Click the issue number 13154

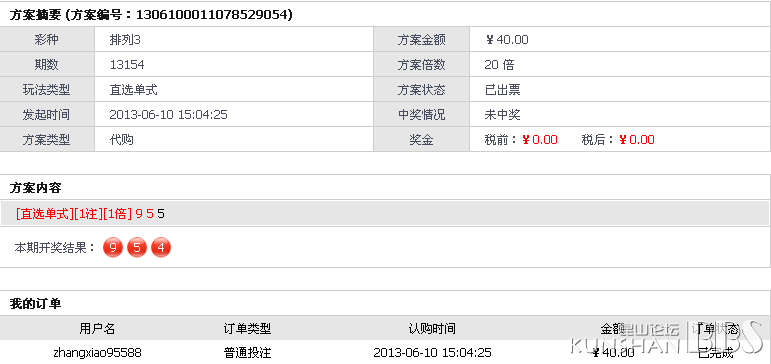pyautogui.click(x=127, y=65)
